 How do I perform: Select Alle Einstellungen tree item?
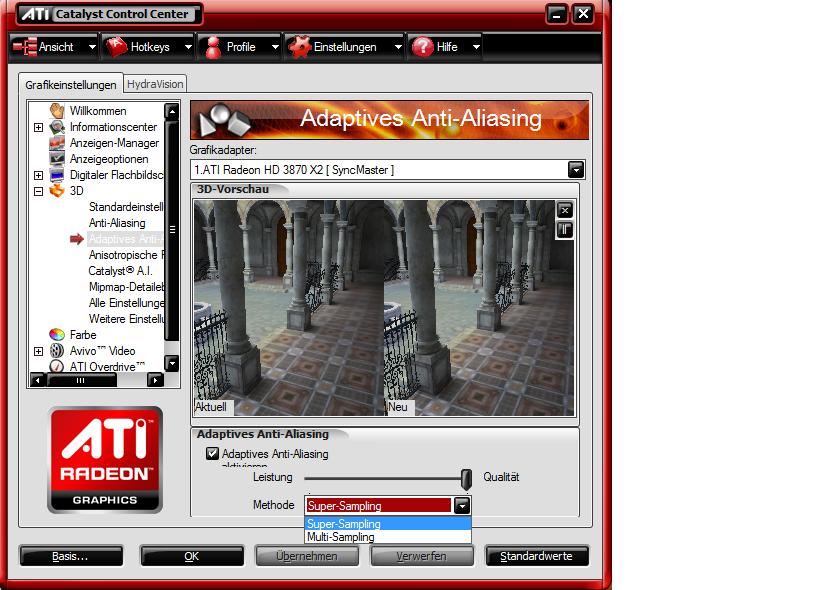[x=126, y=303]
